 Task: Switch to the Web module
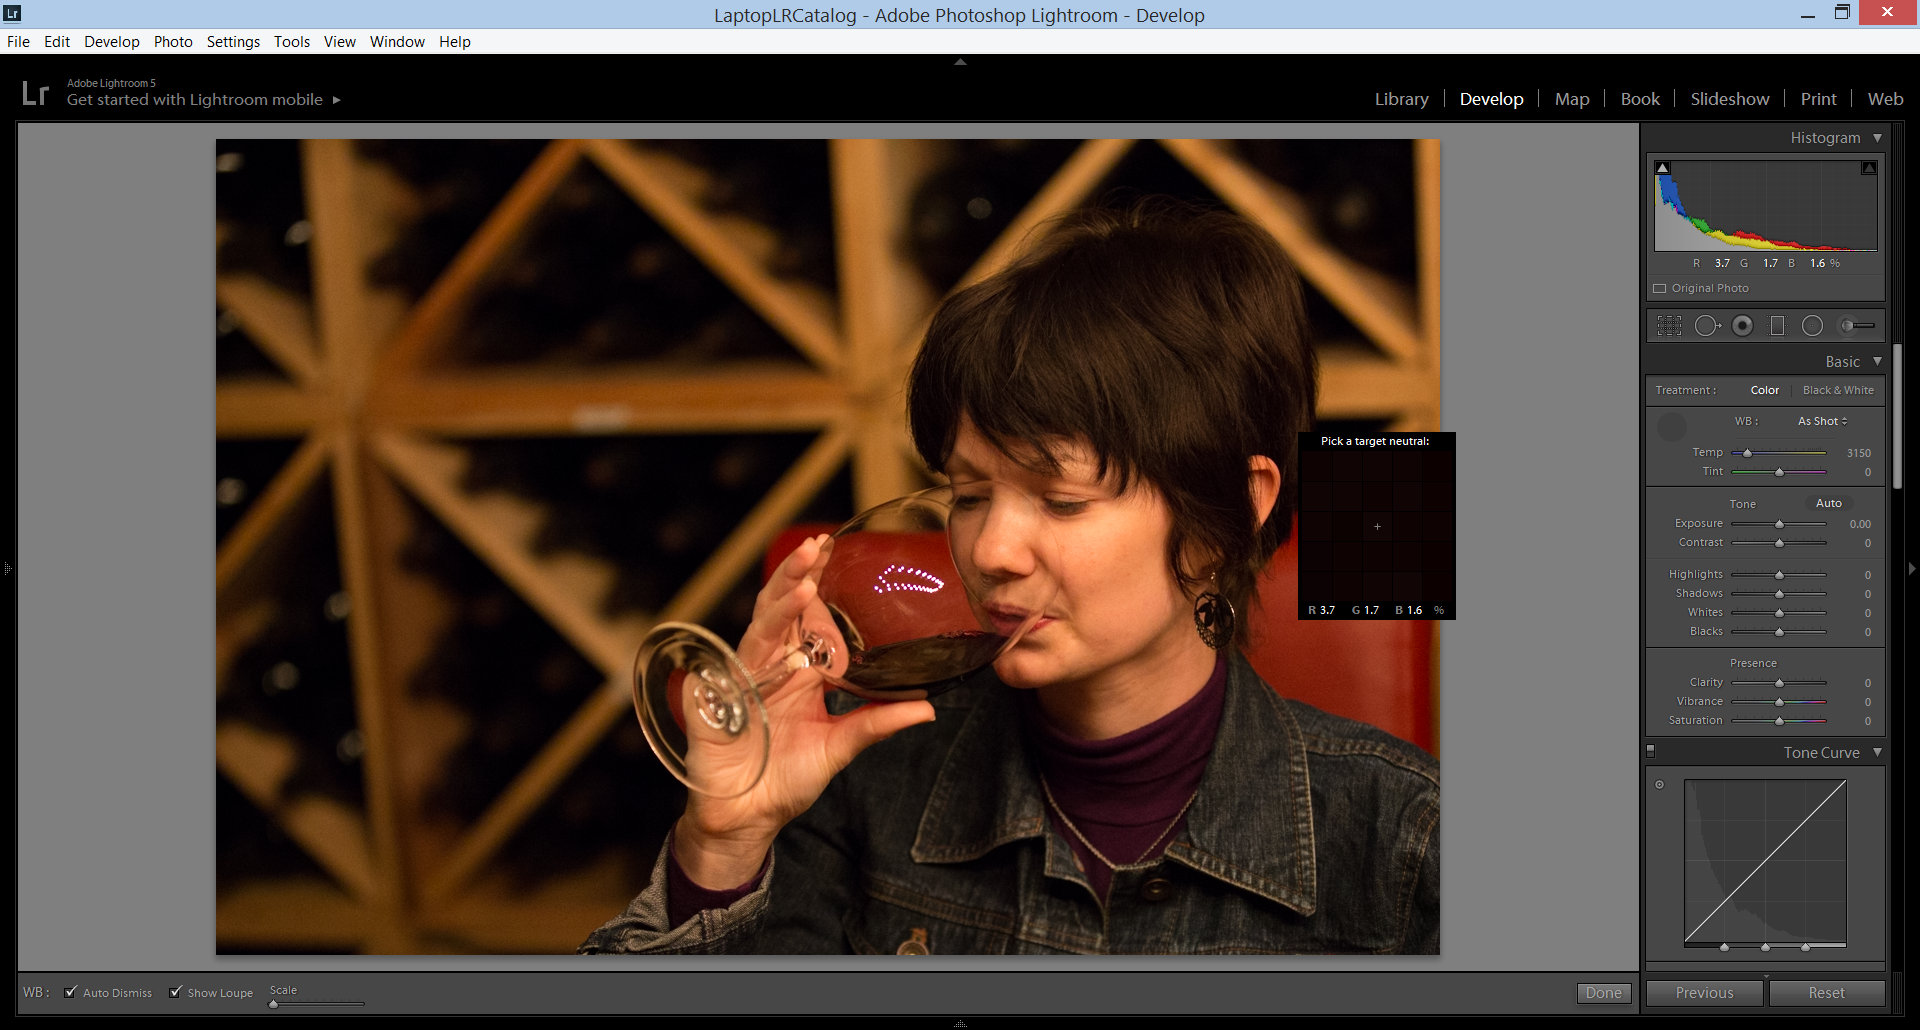[x=1885, y=99]
